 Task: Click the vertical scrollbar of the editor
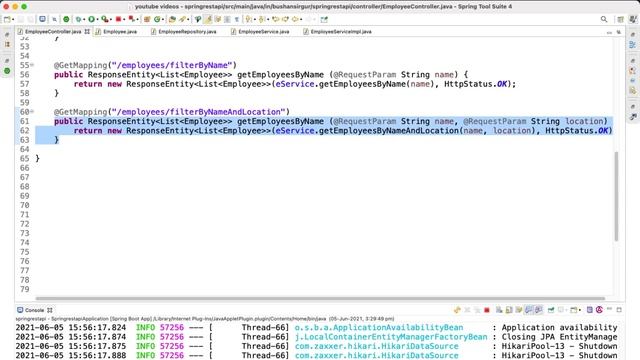(616, 196)
